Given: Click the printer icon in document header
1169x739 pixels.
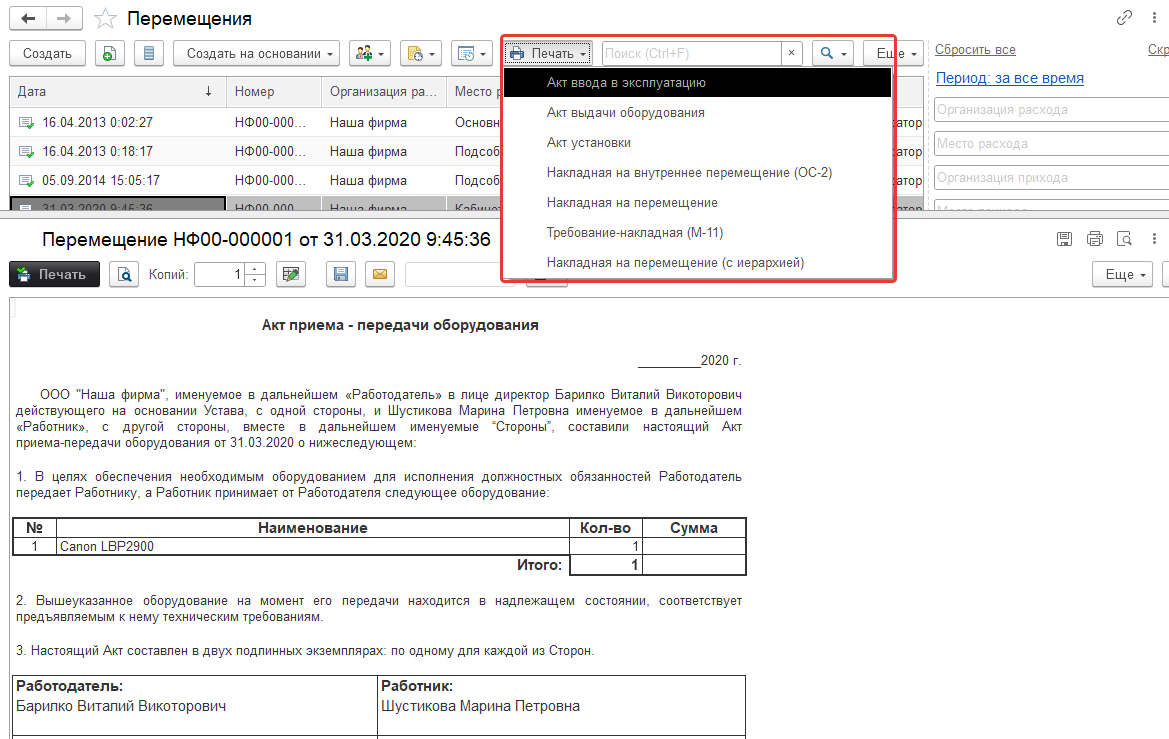Looking at the screenshot, I should 1094,239.
